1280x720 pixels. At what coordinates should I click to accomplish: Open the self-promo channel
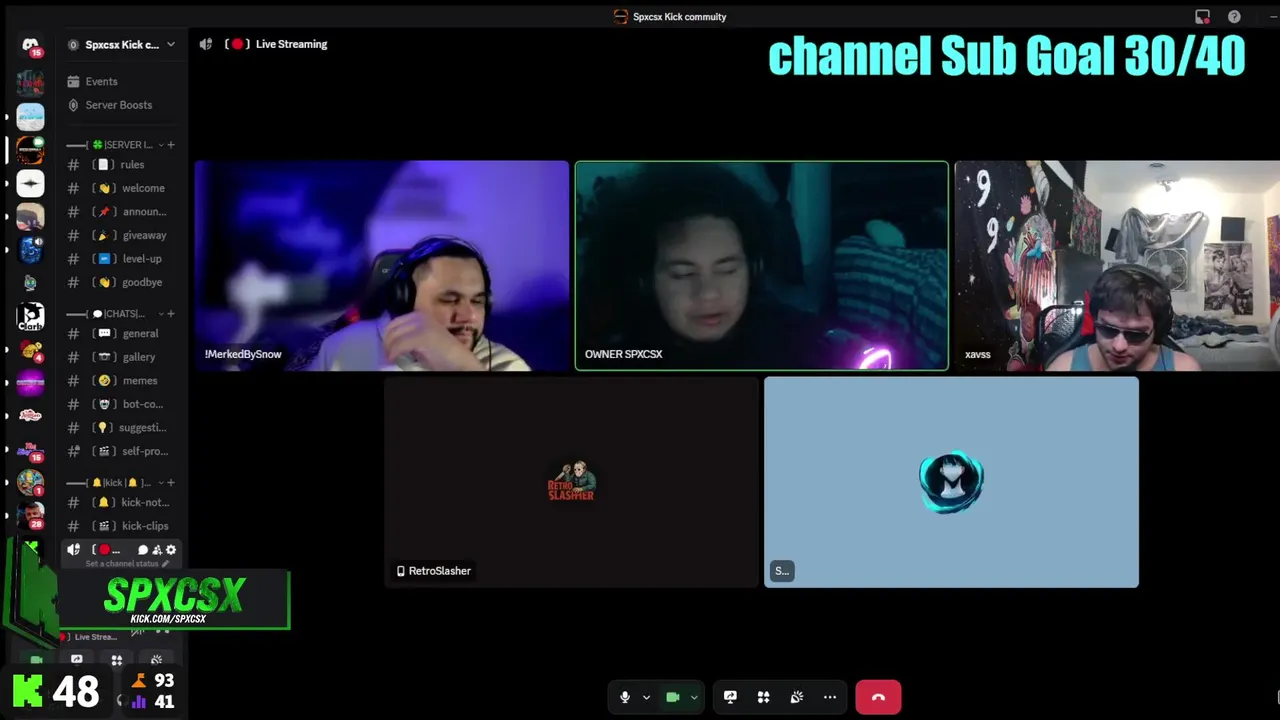tap(121, 451)
